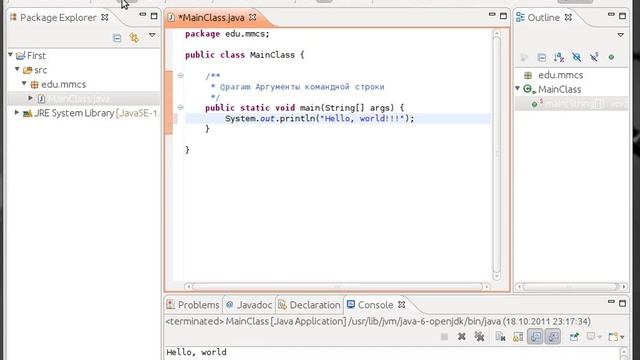This screenshot has width=640, height=360.
Task: Close the Console view tab
Action: (402, 305)
